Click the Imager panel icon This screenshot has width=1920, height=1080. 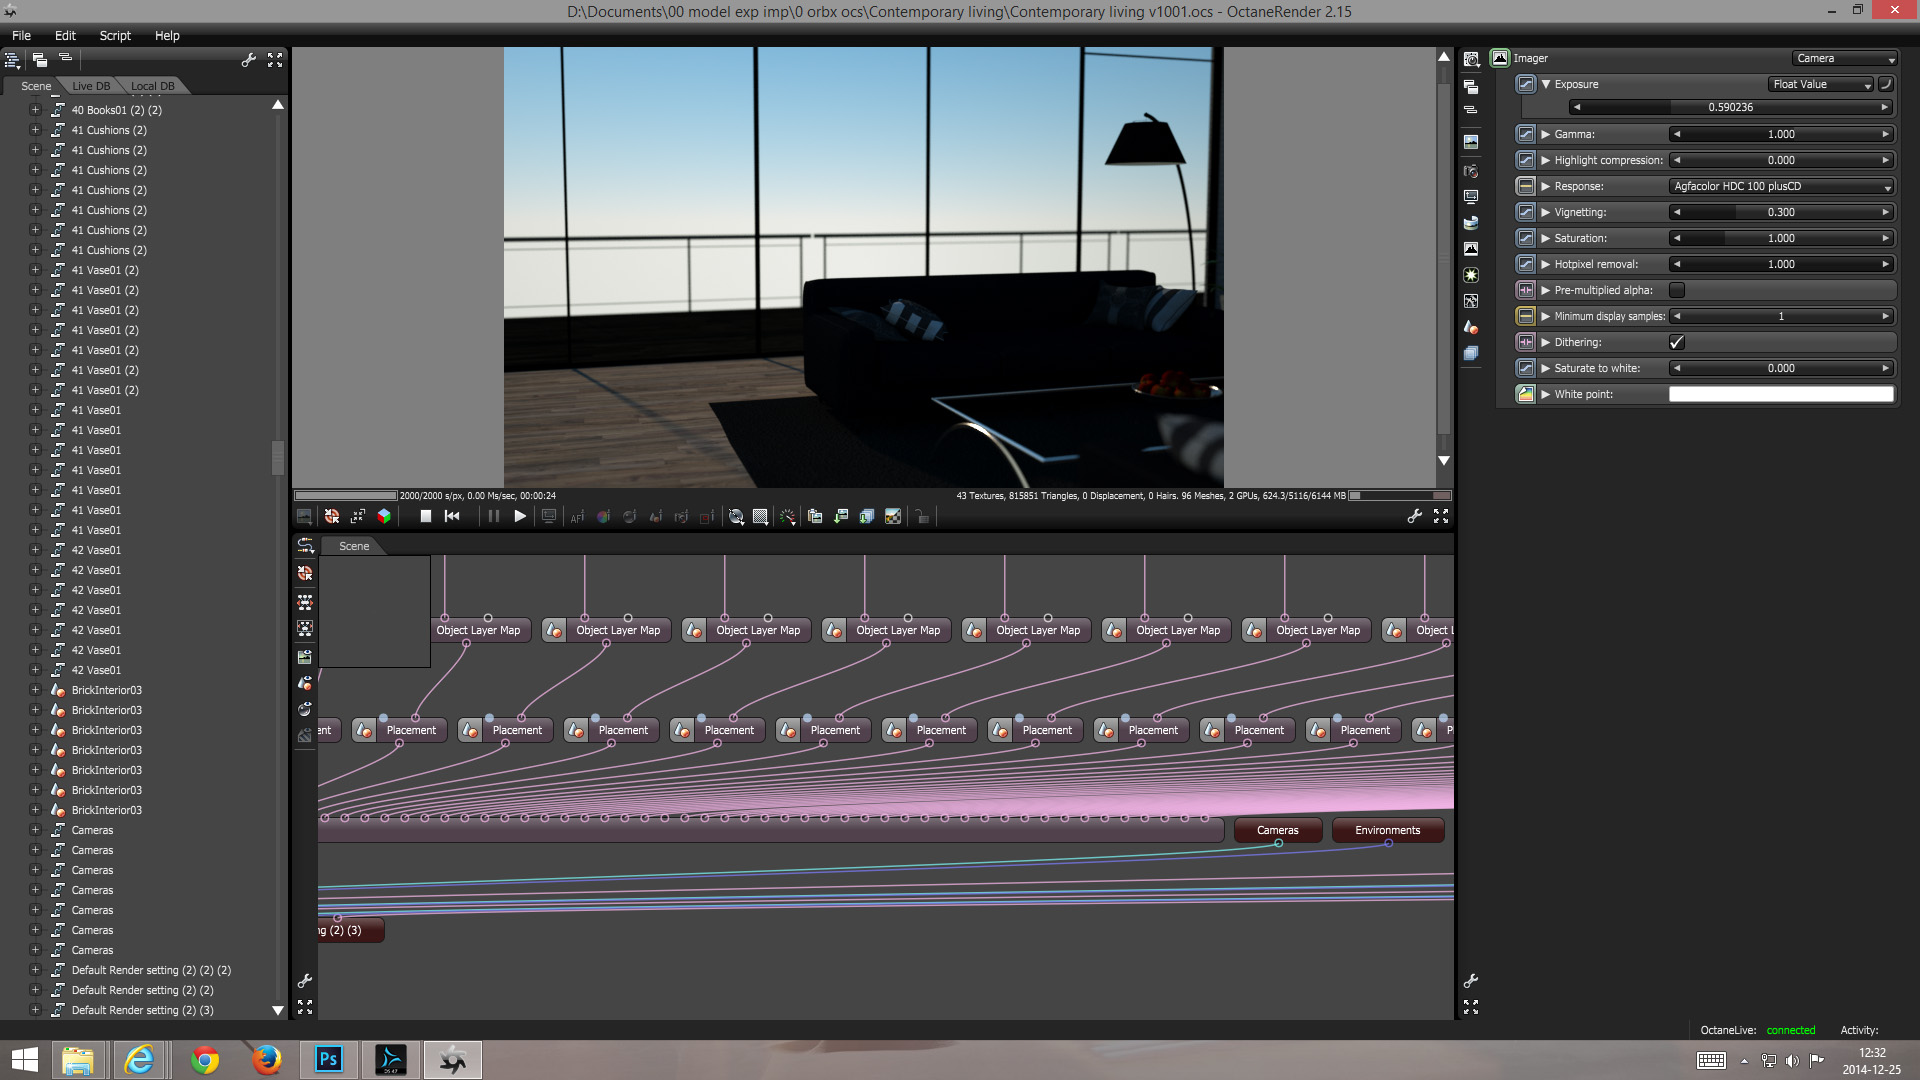click(x=1500, y=58)
